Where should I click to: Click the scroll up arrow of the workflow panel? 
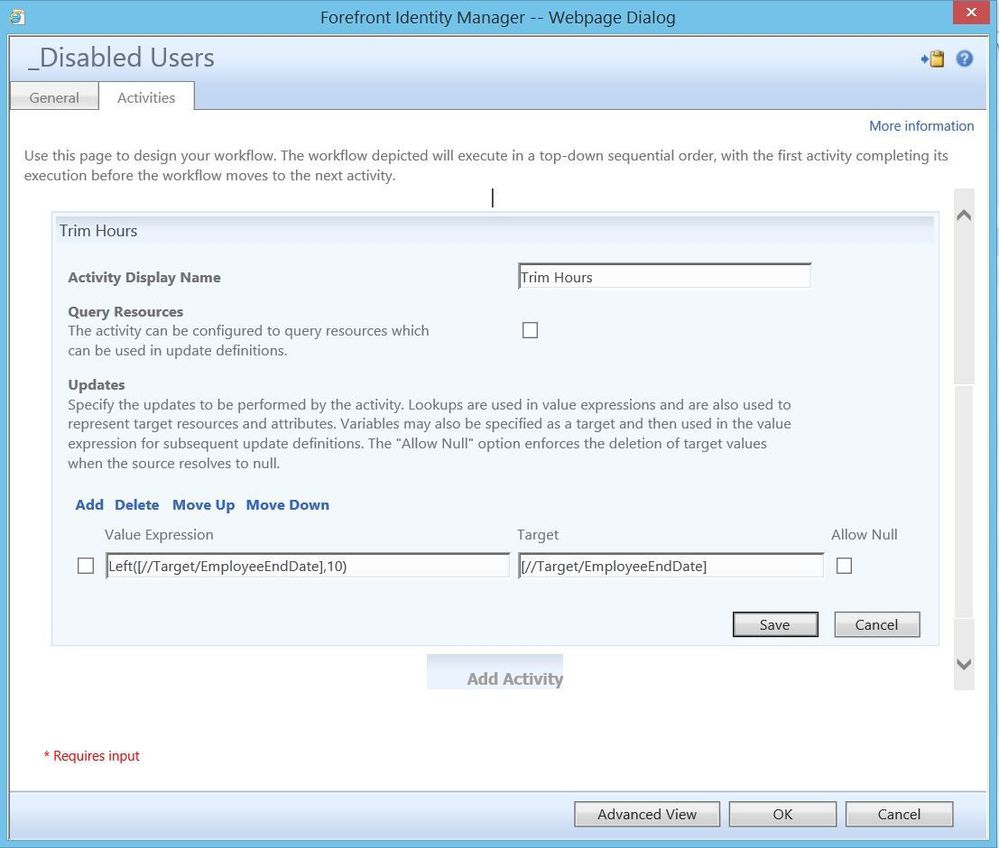964,215
